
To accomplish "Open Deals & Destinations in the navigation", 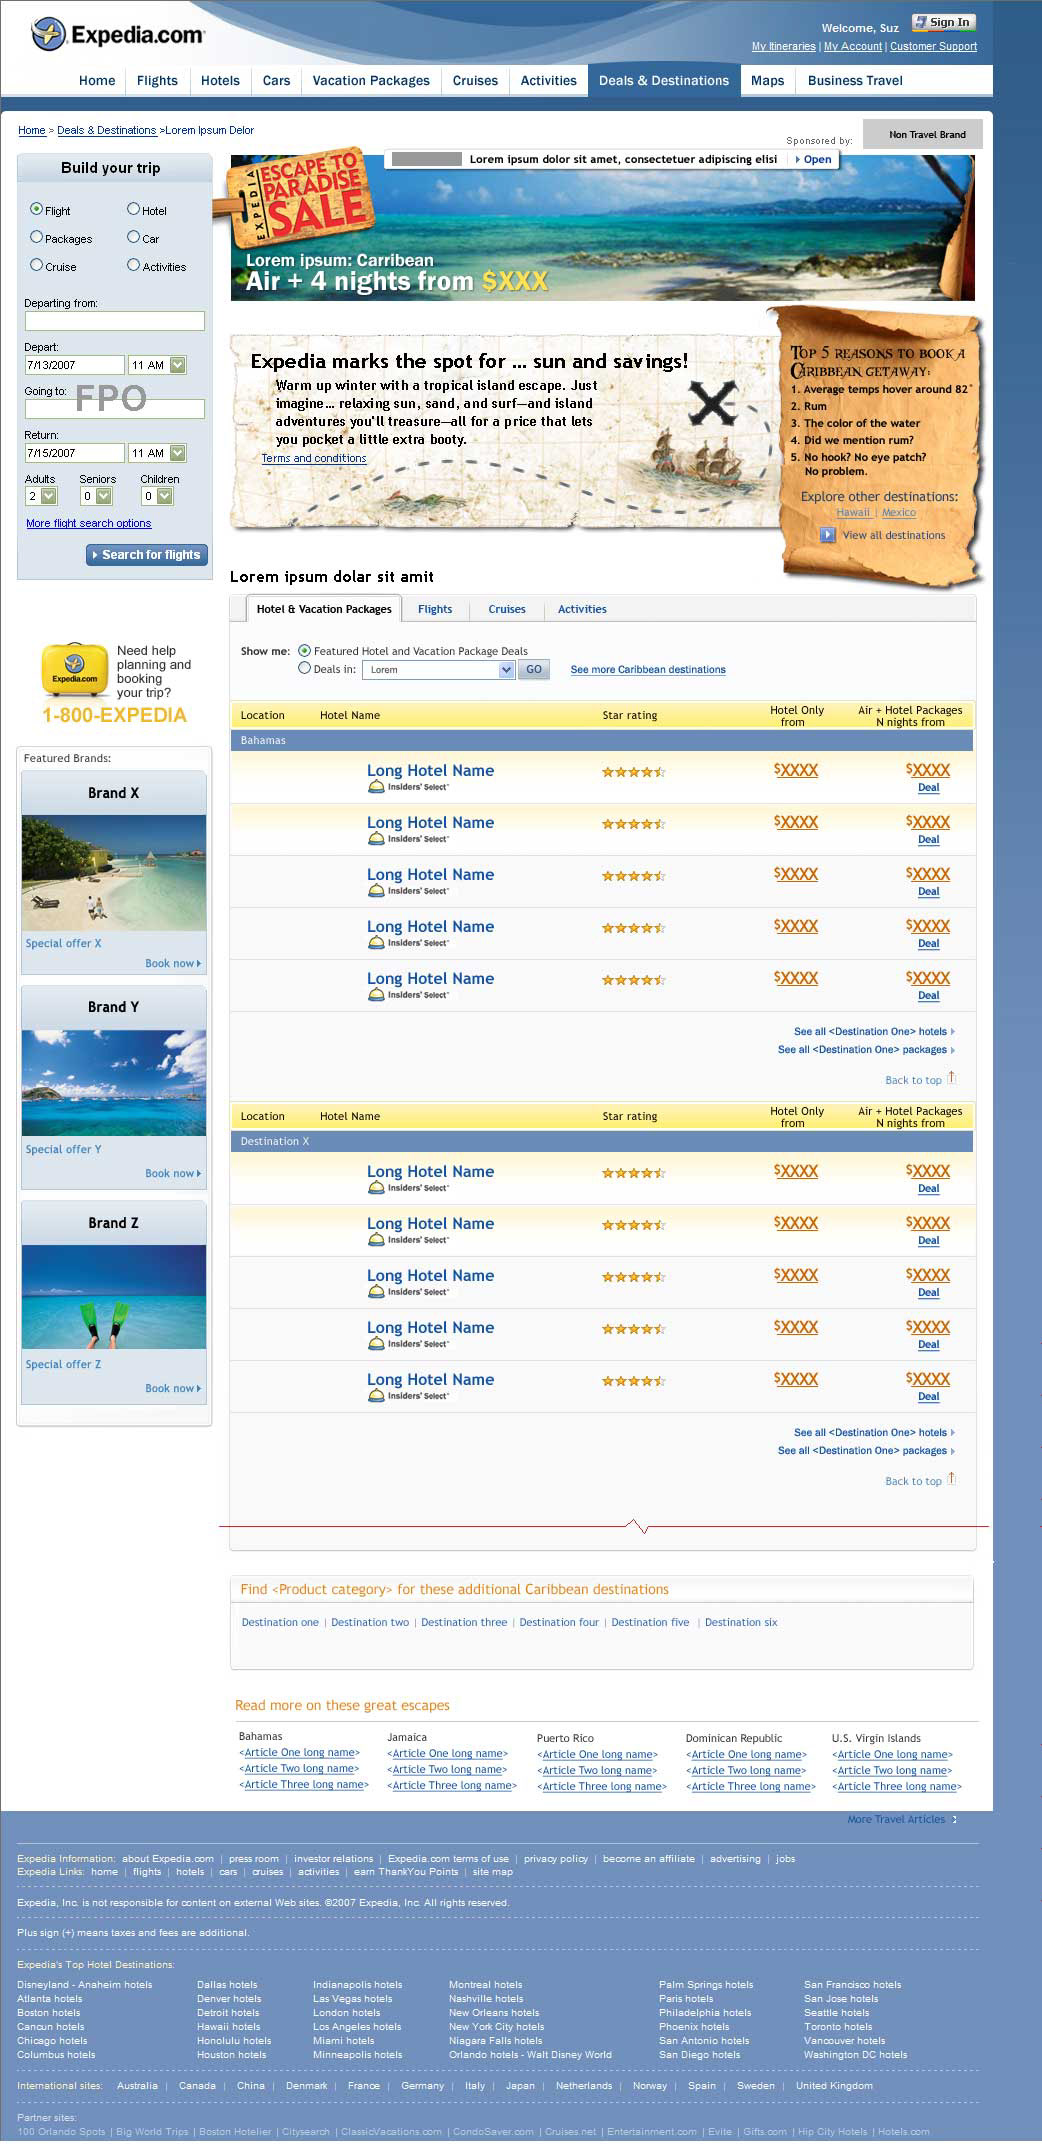I will [664, 81].
